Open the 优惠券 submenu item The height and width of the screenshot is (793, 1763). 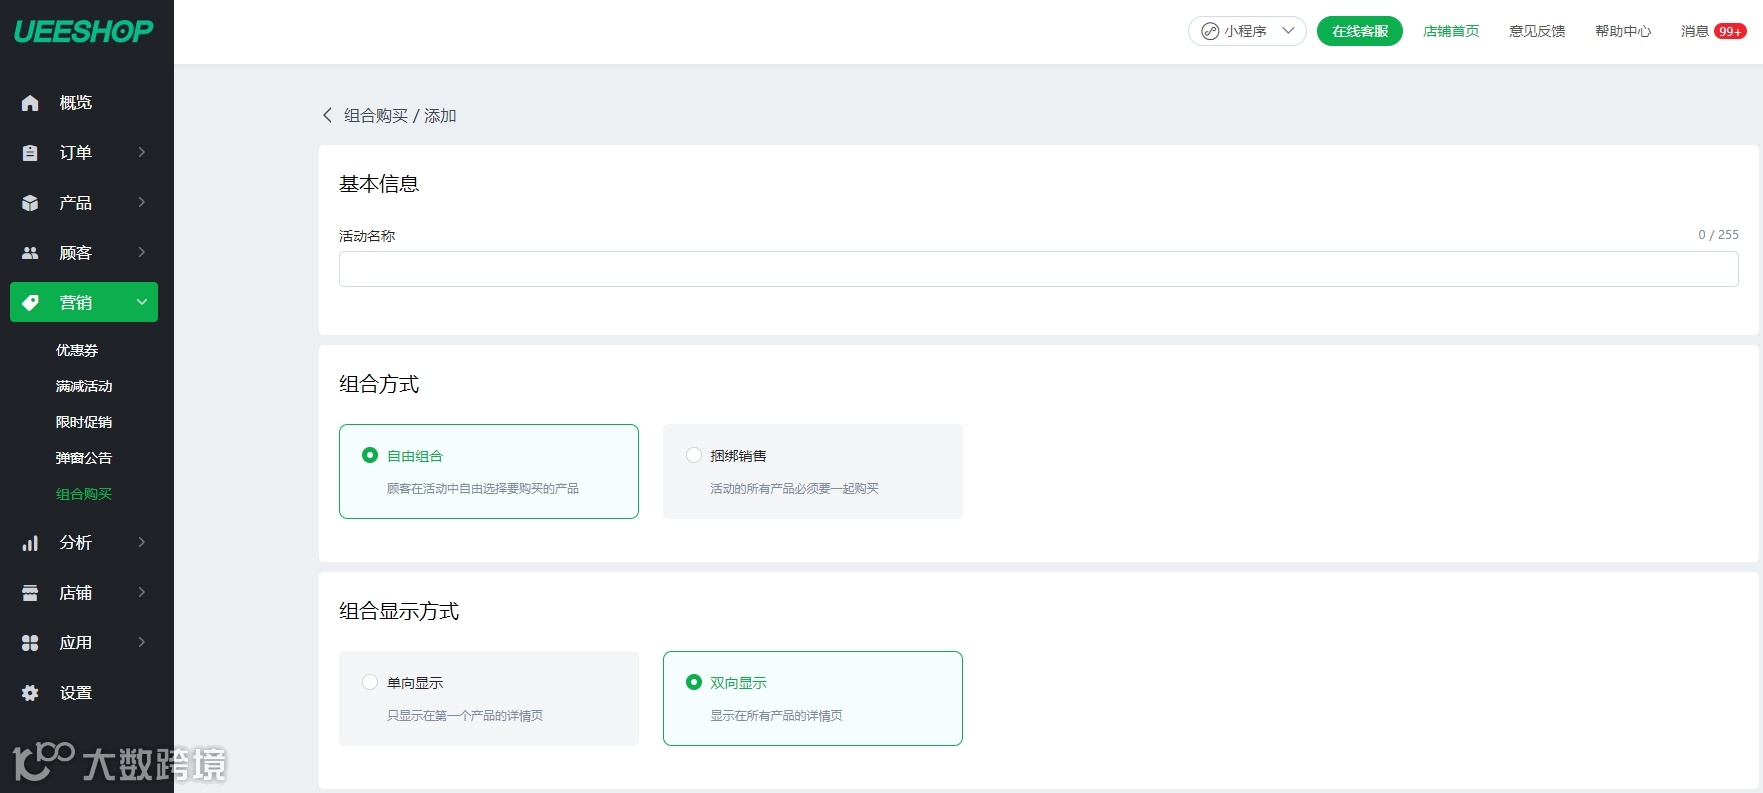pyautogui.click(x=77, y=350)
